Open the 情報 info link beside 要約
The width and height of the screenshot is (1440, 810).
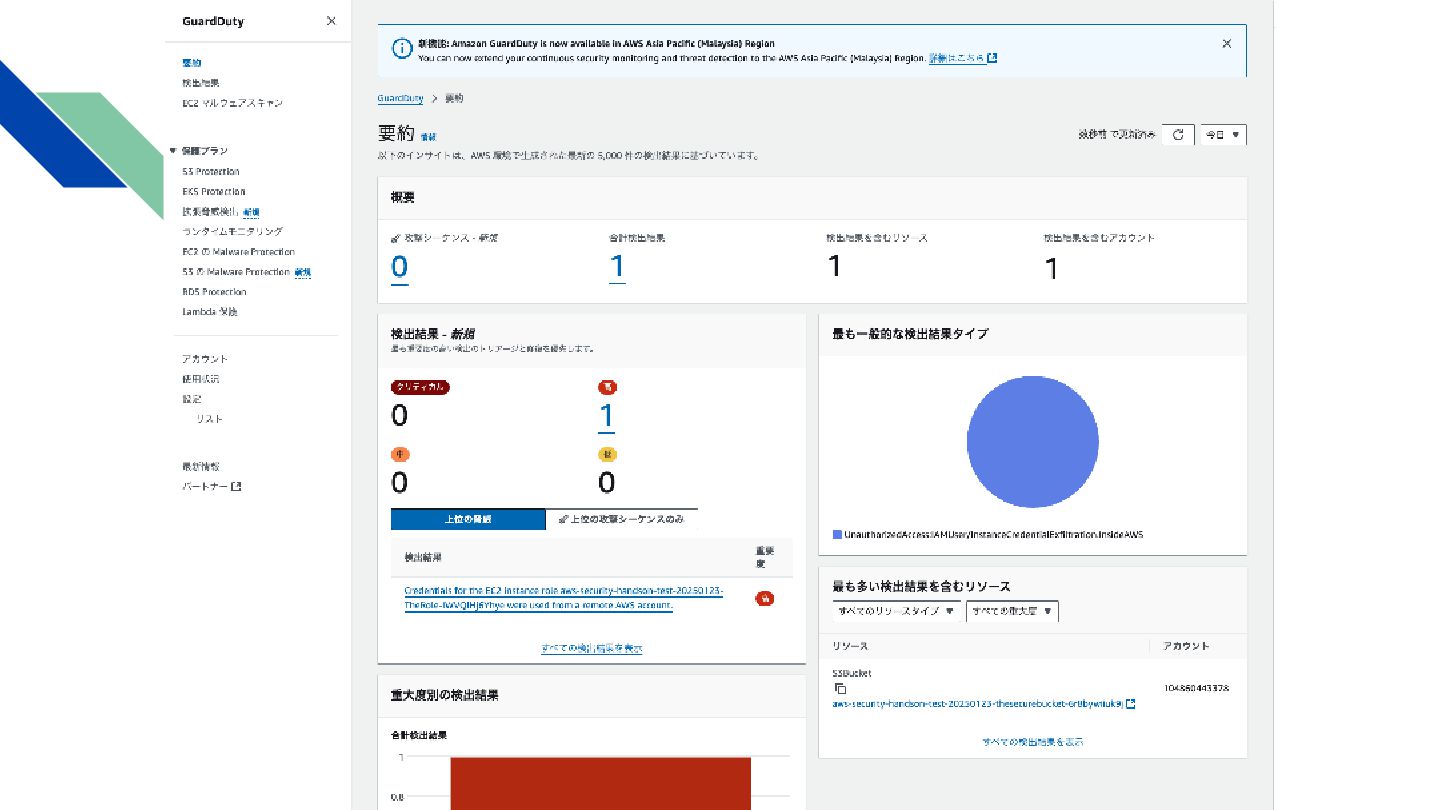(x=428, y=136)
